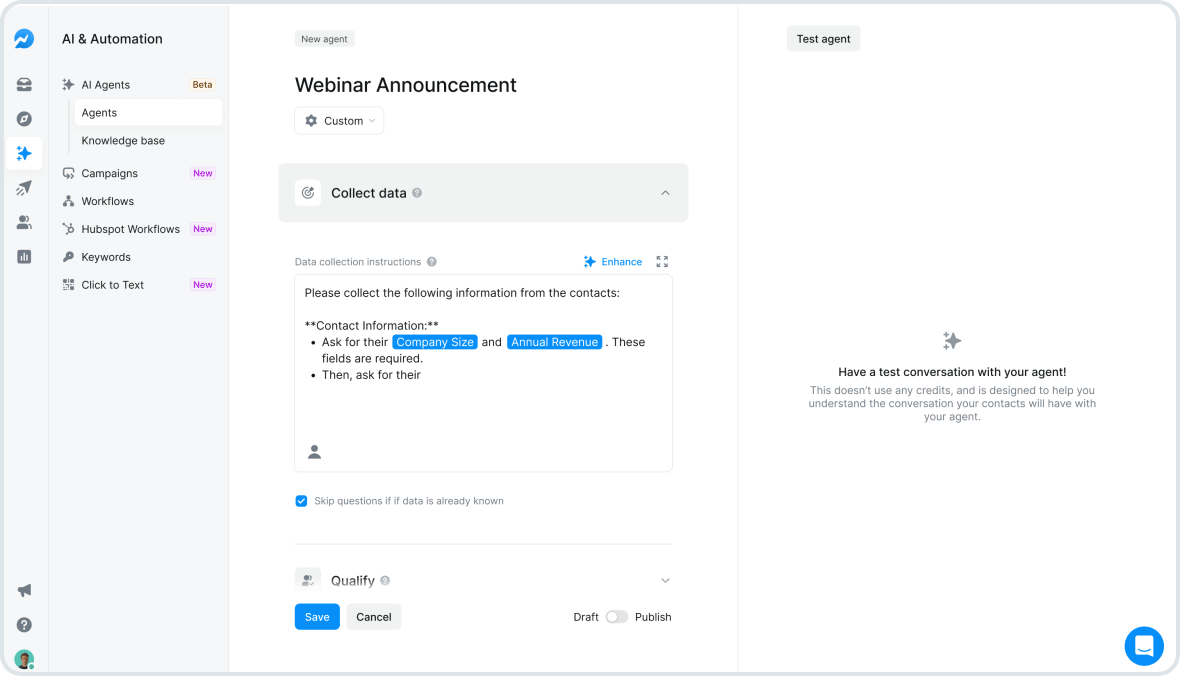
Task: Open the Custom agent type dropdown
Action: pos(339,120)
